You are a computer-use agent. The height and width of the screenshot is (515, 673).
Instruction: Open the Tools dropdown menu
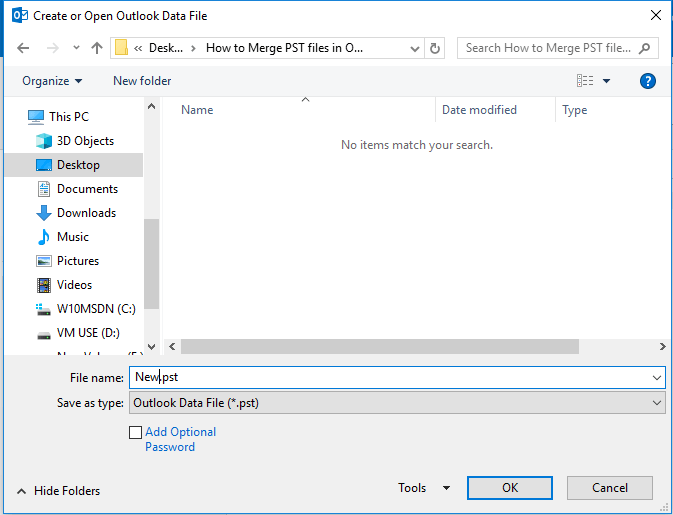tap(424, 488)
